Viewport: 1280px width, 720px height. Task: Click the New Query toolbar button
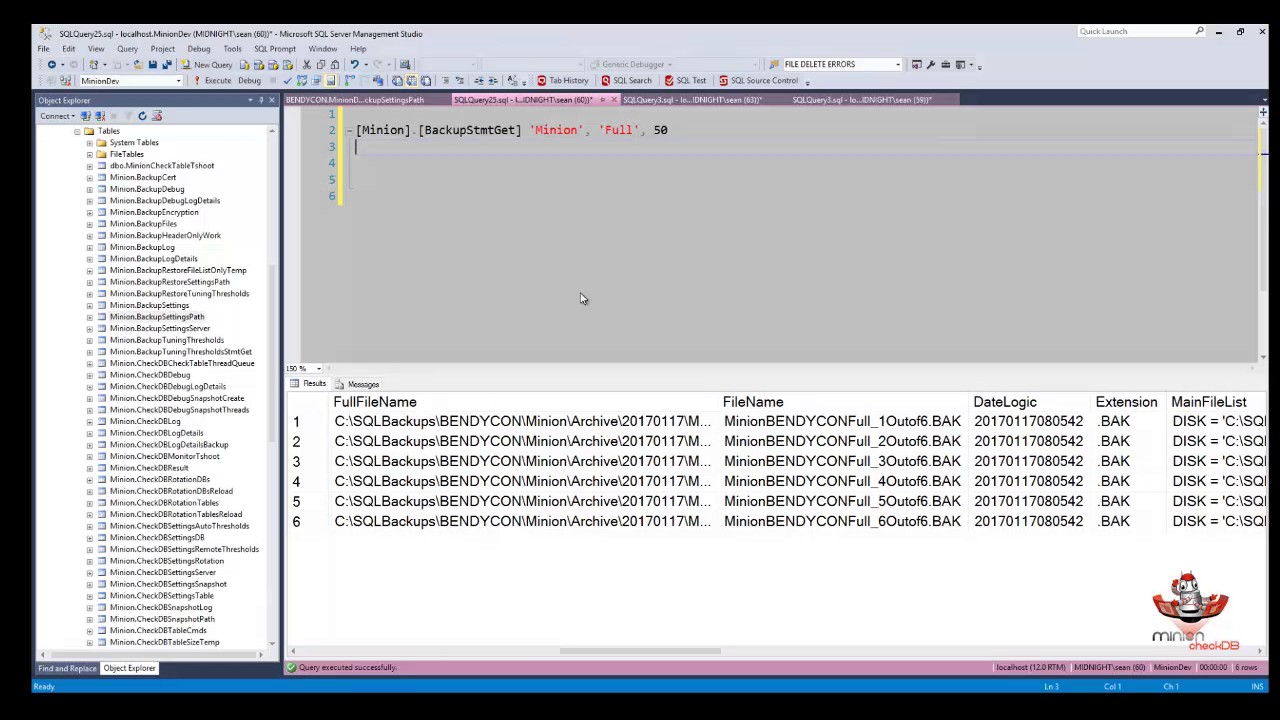point(206,65)
